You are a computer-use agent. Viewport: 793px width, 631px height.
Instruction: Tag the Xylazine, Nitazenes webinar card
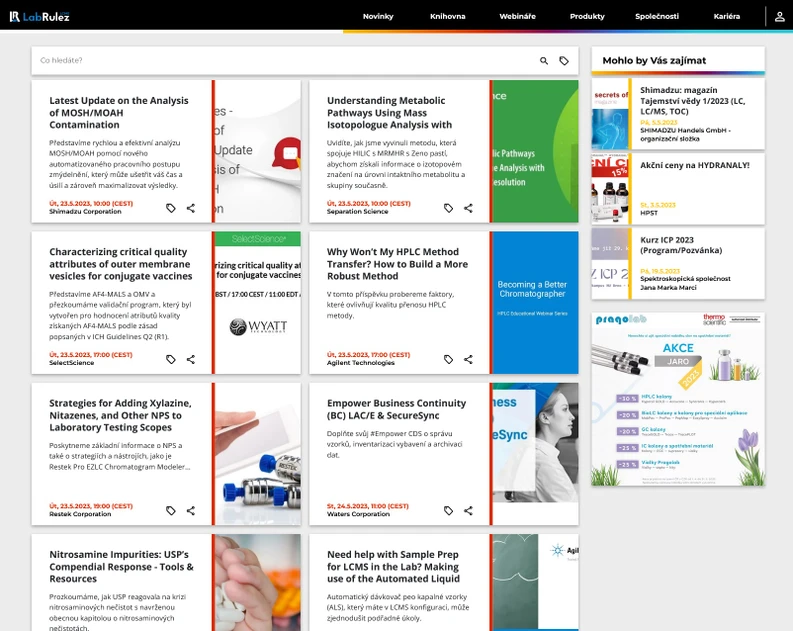[171, 511]
